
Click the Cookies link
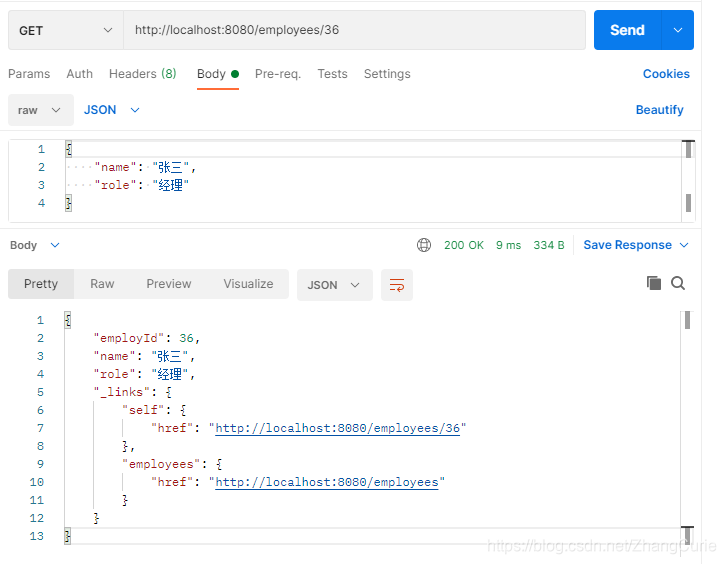[666, 74]
